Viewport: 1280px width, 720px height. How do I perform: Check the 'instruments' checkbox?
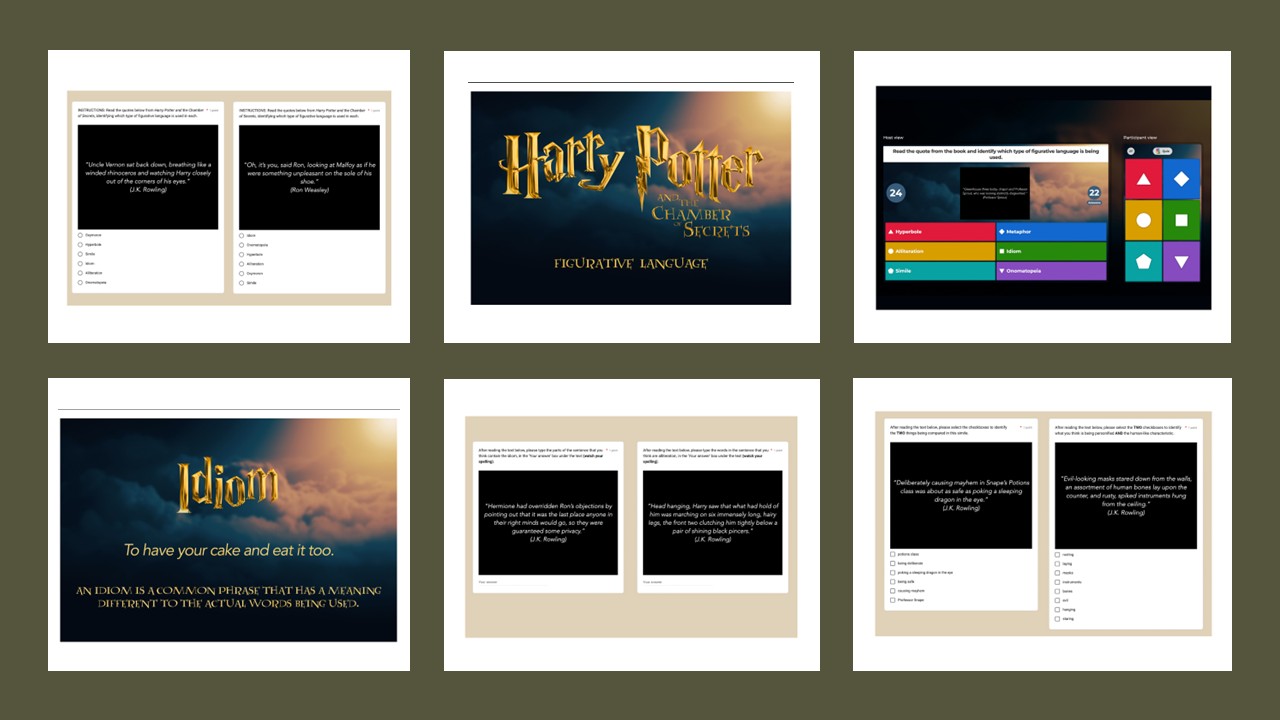[1057, 581]
